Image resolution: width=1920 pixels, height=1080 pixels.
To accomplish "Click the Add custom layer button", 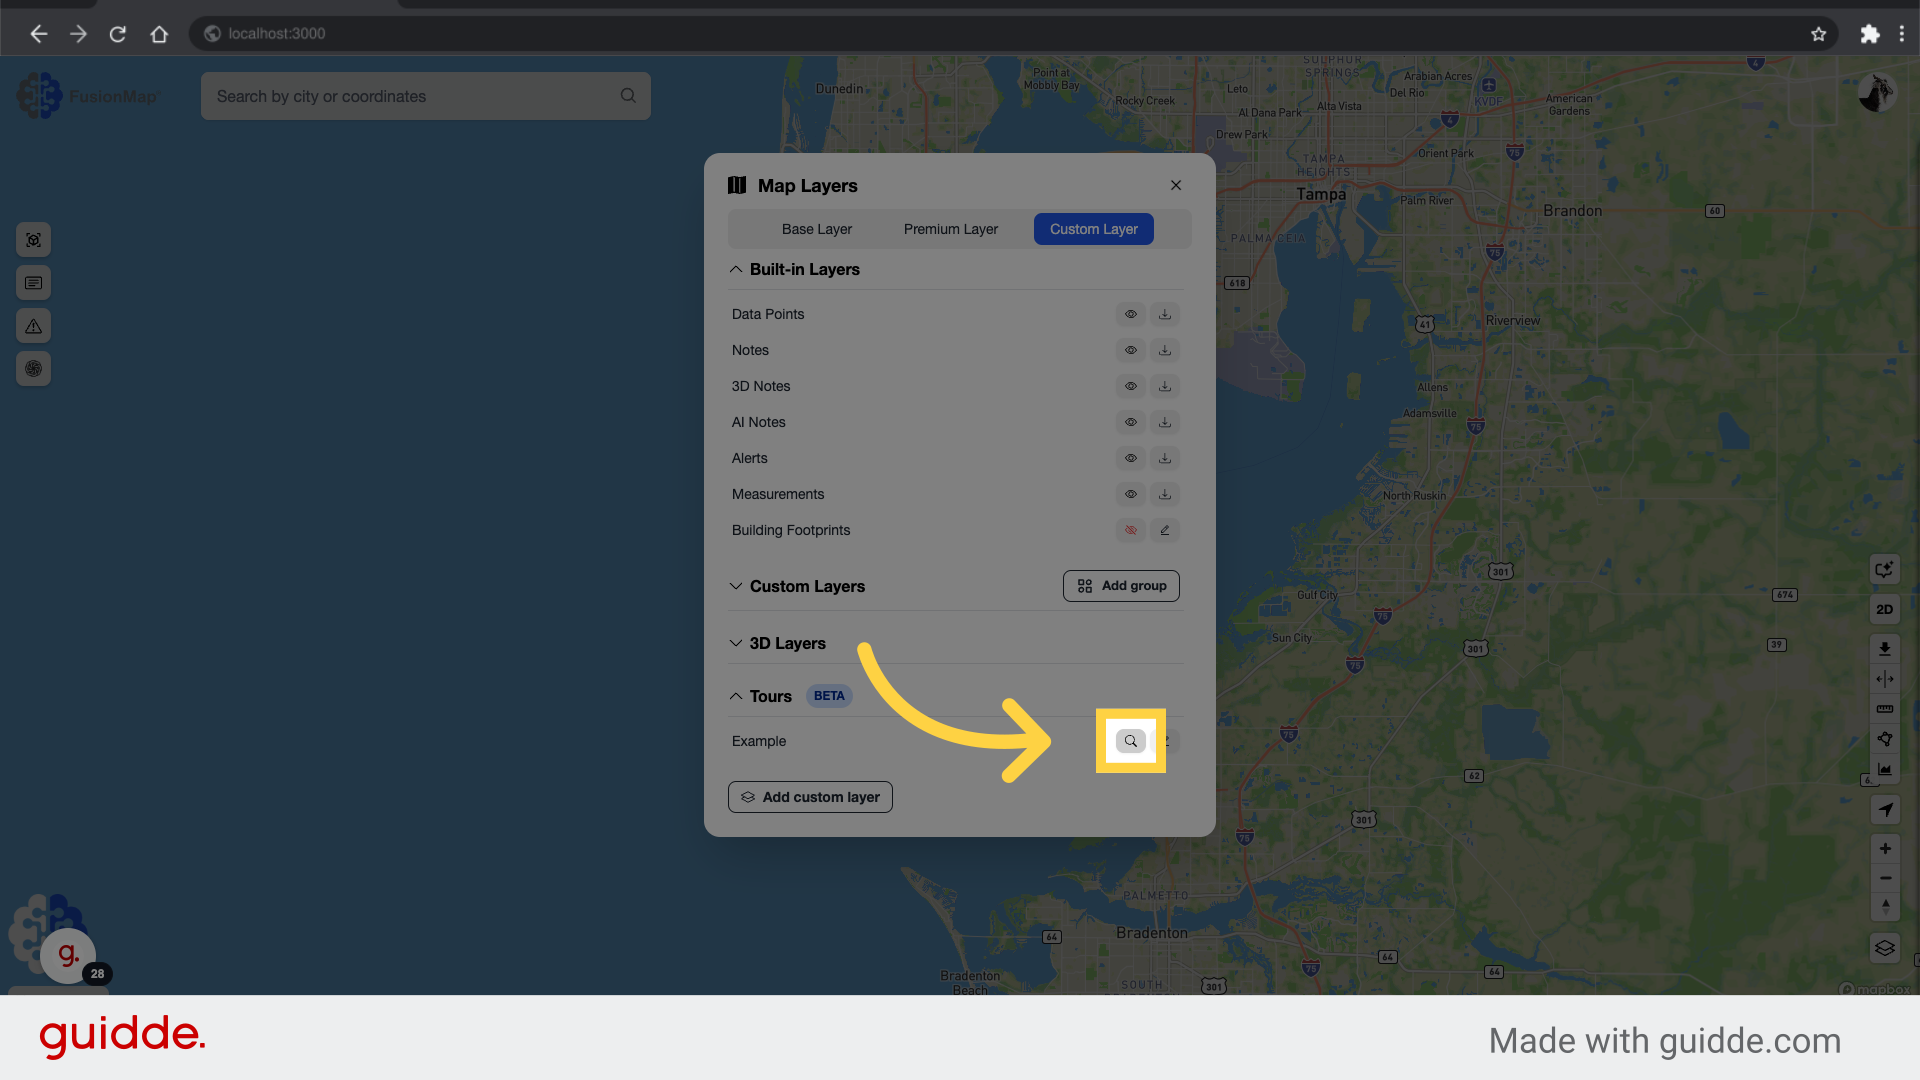I will tap(810, 797).
